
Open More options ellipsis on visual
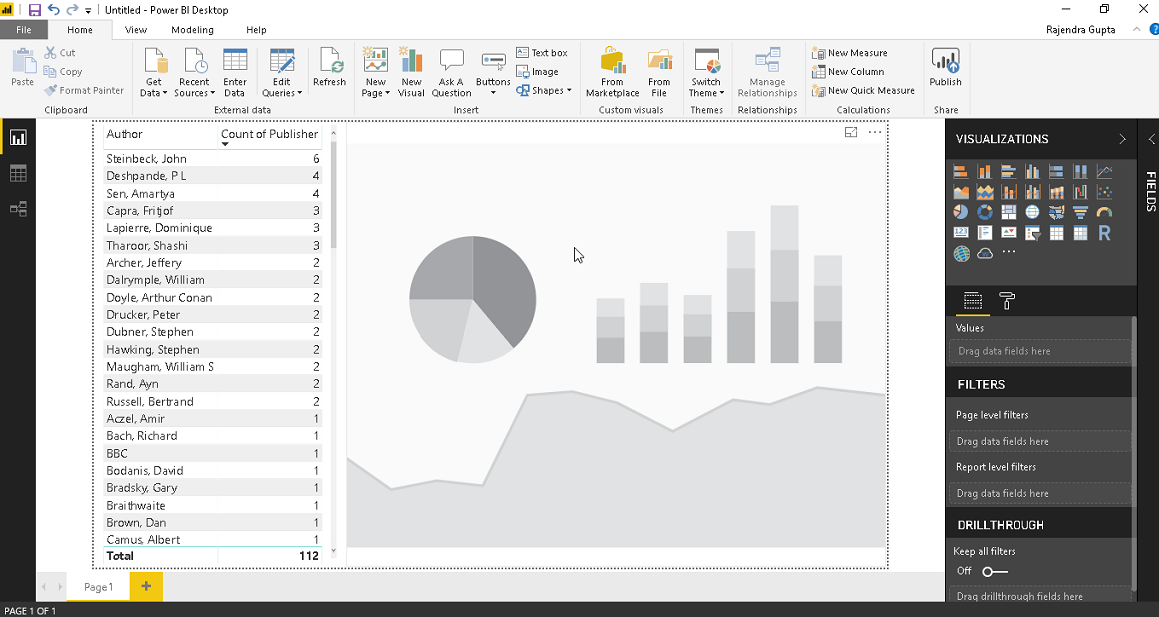click(874, 132)
